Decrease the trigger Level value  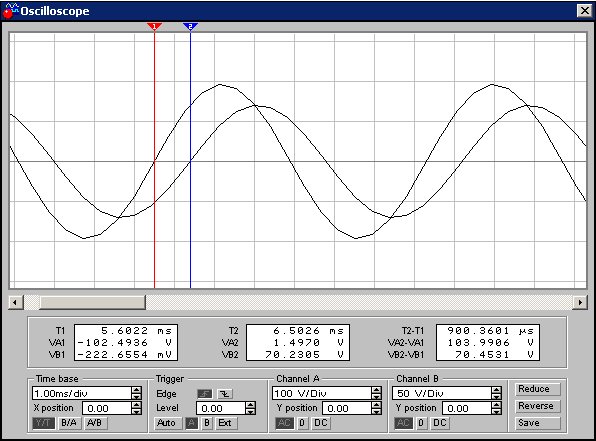(250, 412)
